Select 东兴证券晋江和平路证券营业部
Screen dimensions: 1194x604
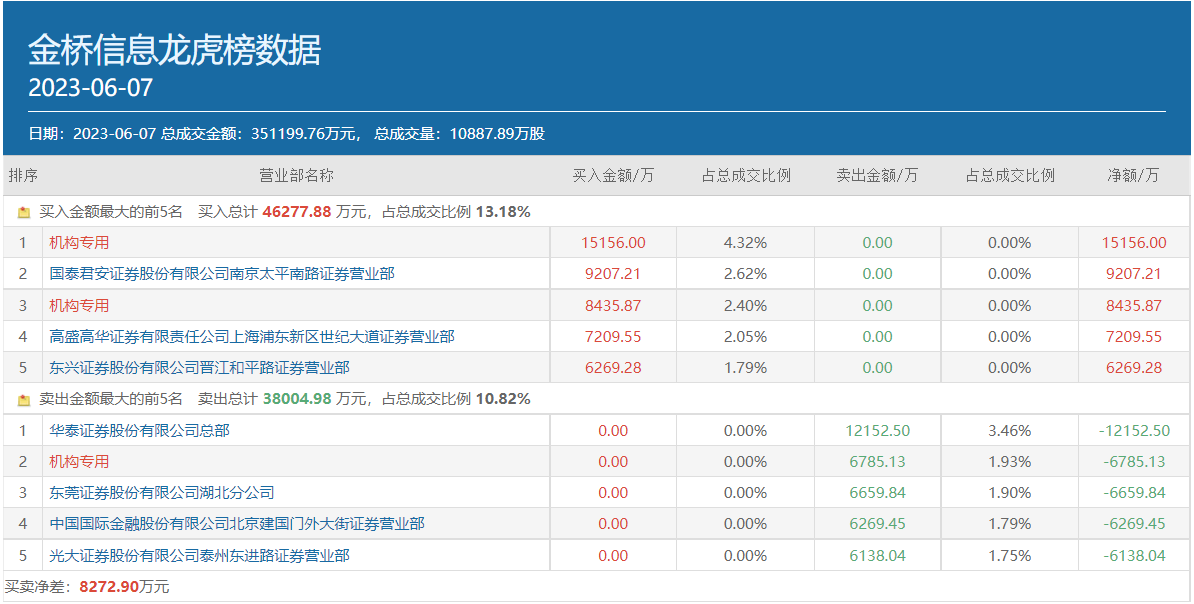pos(199,368)
